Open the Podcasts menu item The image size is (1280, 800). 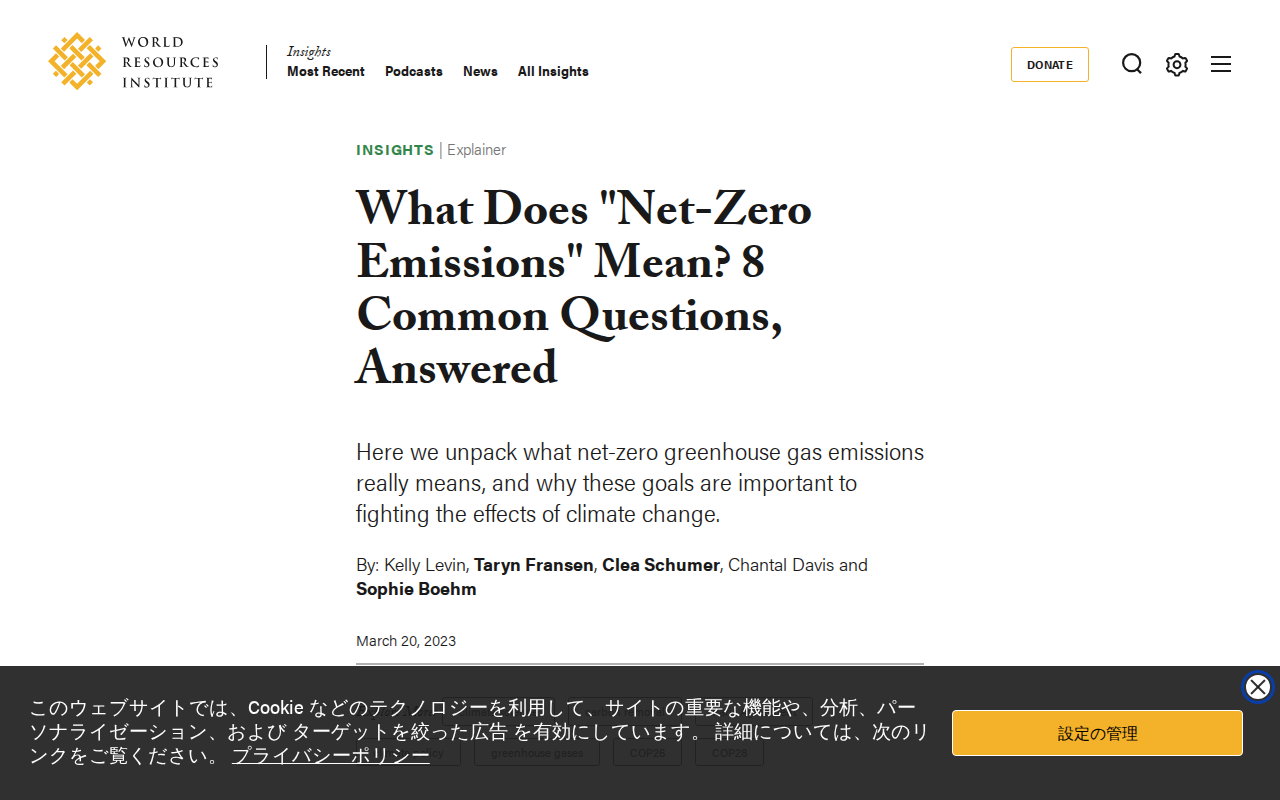414,71
